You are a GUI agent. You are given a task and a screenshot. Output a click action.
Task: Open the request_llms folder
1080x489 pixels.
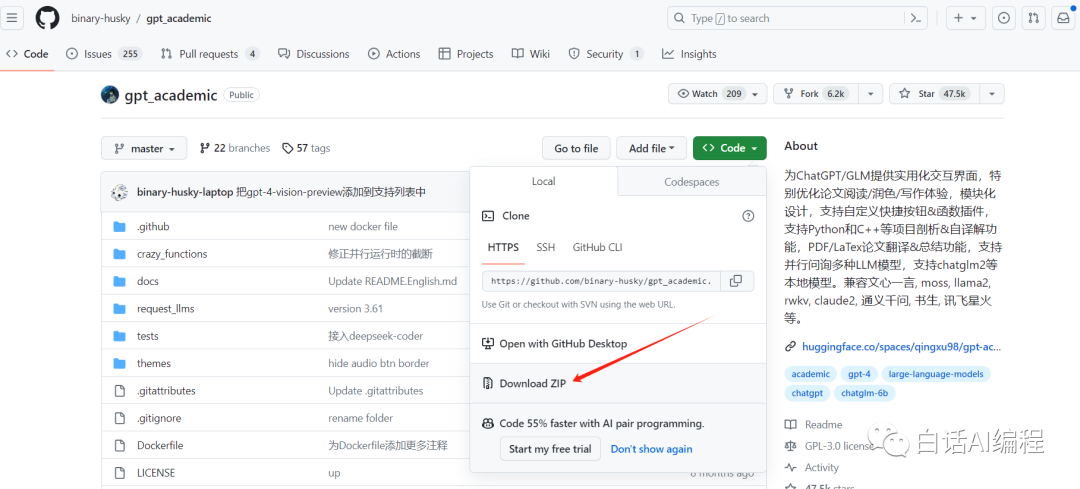pos(165,309)
